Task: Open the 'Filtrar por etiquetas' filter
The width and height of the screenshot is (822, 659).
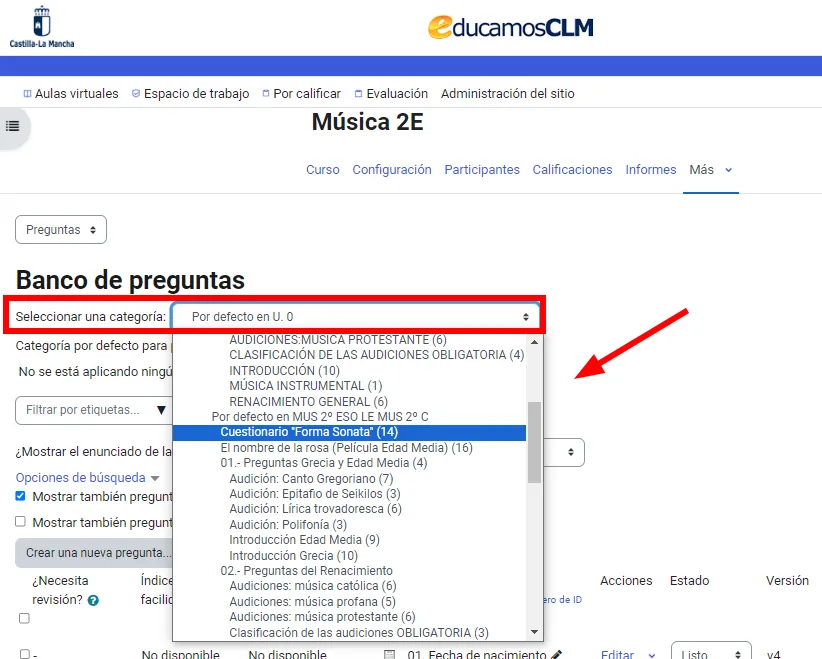Action: (x=93, y=411)
